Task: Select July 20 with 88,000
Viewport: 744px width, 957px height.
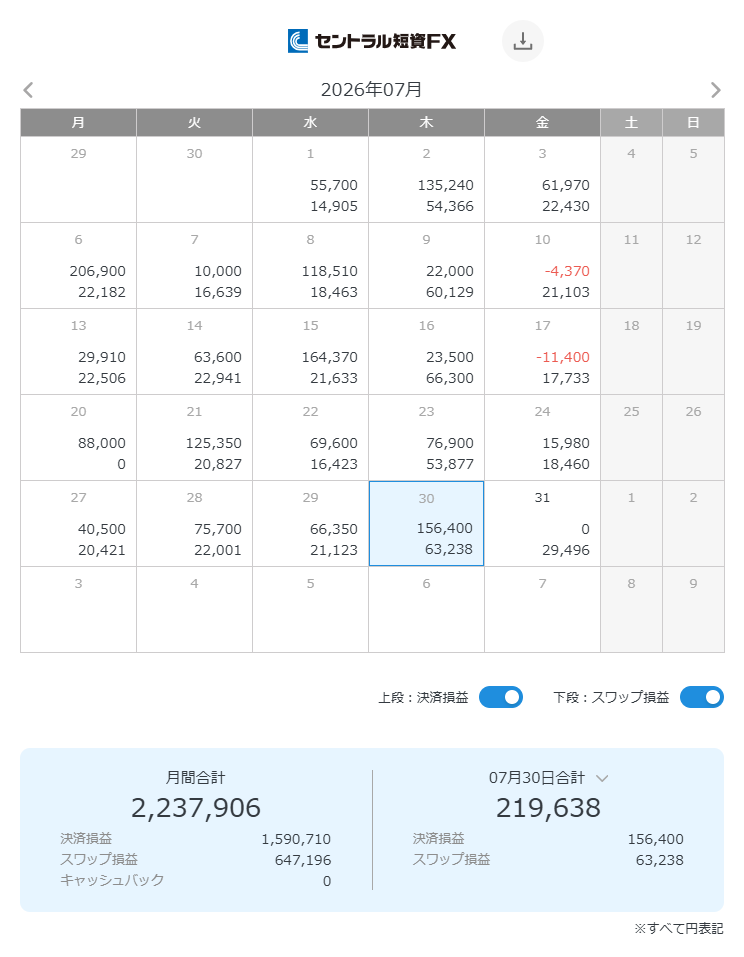Action: coord(79,438)
